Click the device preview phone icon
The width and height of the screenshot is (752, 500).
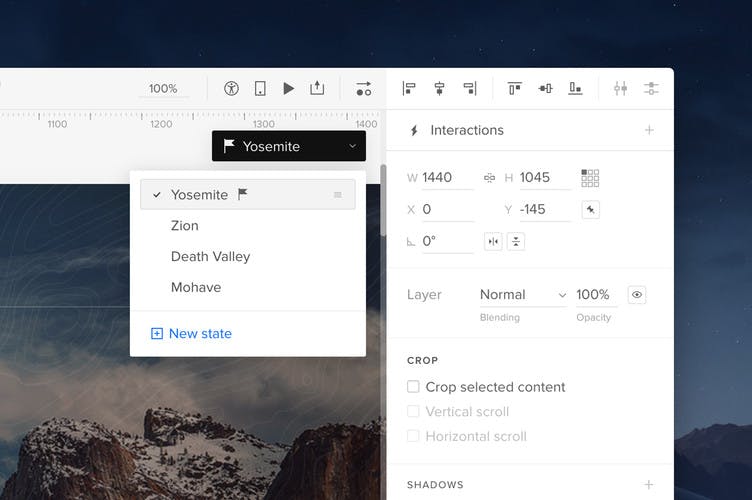coord(260,88)
